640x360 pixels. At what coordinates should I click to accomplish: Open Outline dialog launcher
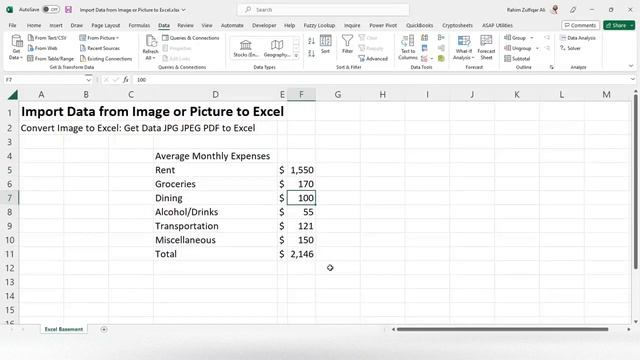tap(551, 67)
